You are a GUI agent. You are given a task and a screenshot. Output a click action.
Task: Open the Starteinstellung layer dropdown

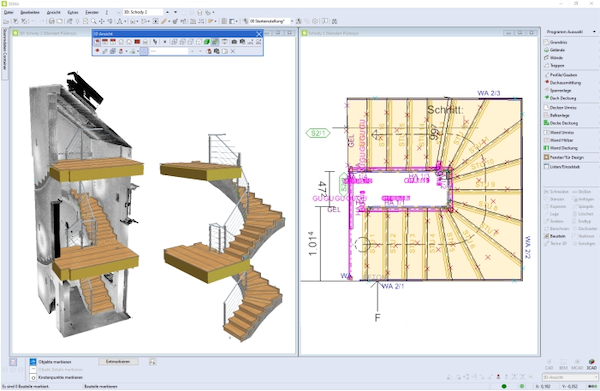pos(271,21)
